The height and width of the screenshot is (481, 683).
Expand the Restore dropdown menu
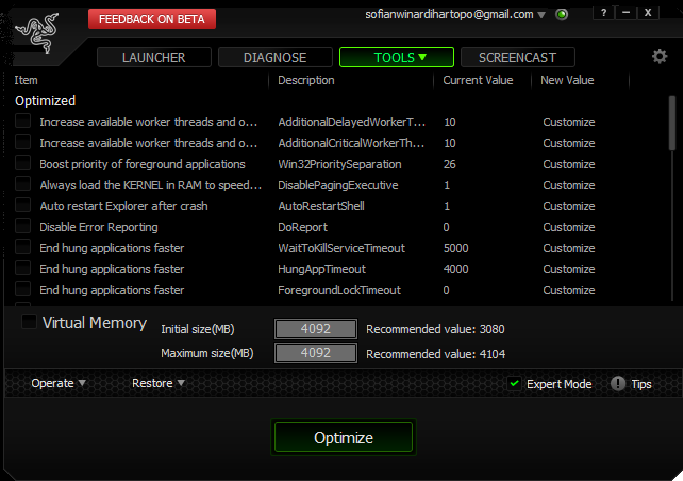click(158, 383)
